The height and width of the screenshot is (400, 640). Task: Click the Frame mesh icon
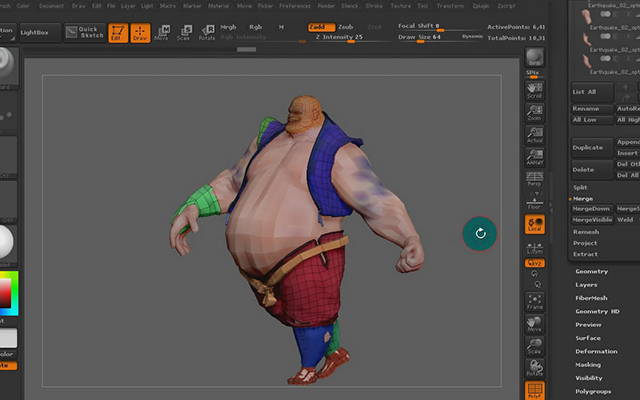click(x=534, y=302)
